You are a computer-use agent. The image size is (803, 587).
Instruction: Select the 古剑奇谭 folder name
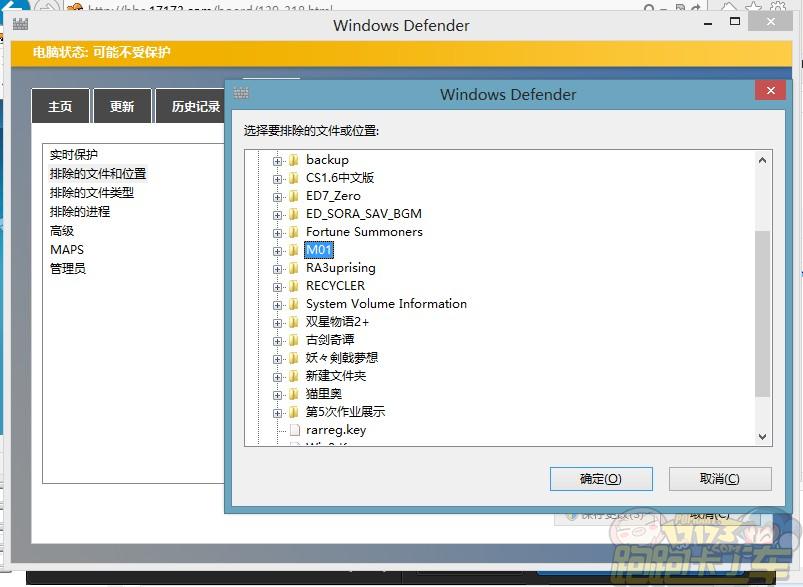click(x=330, y=340)
